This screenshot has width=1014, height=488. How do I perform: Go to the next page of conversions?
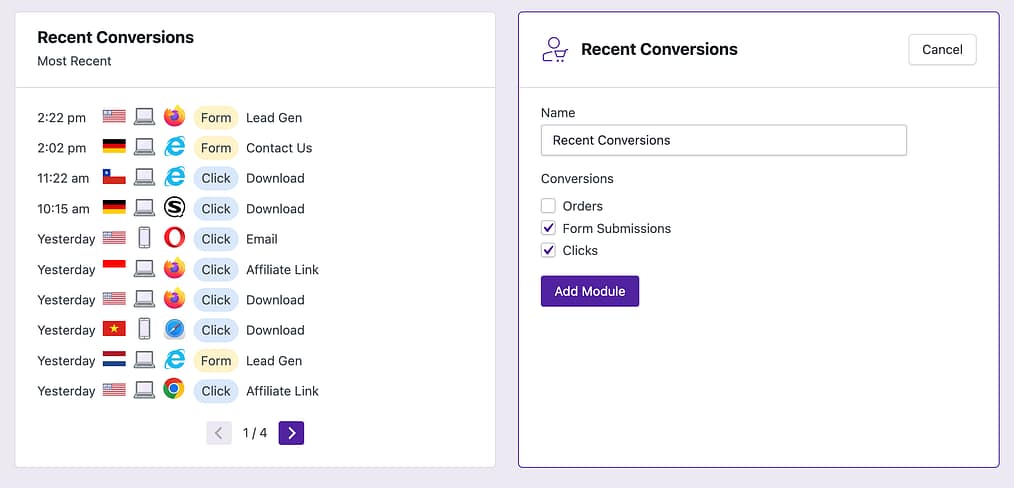coord(291,433)
